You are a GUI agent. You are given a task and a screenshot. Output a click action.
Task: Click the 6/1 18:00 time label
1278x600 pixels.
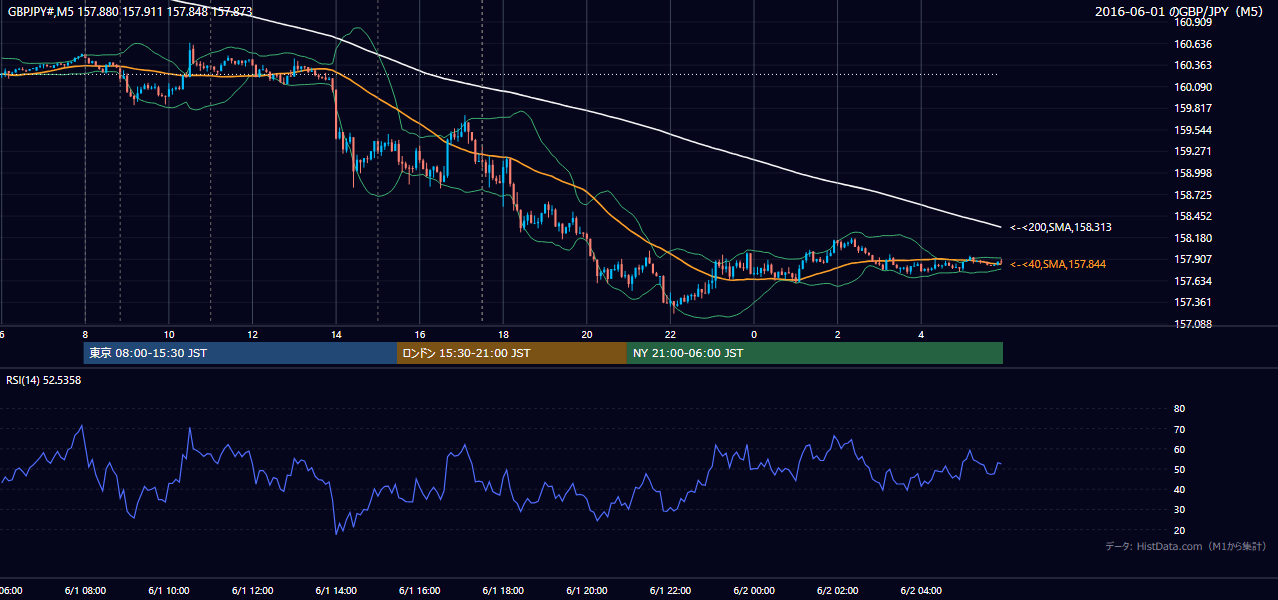[x=503, y=591]
